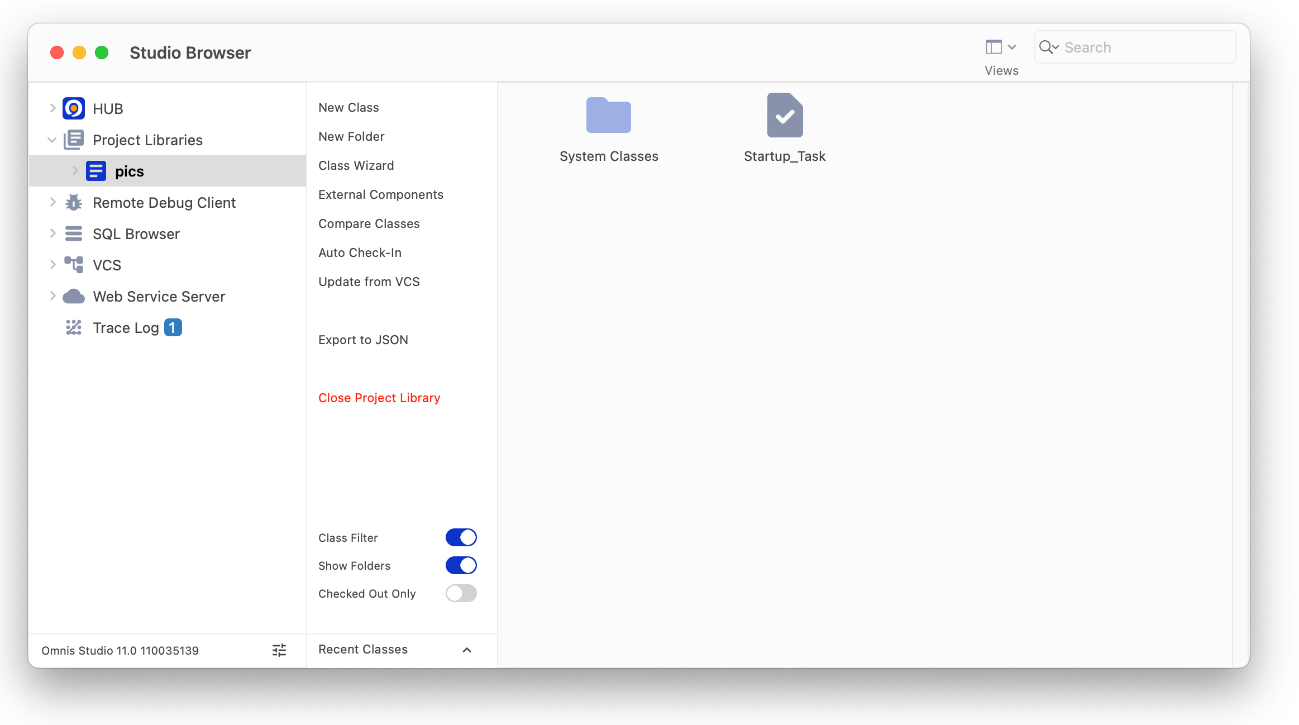This screenshot has height=725, width=1299.
Task: Expand the pics library node
Action: tap(75, 171)
